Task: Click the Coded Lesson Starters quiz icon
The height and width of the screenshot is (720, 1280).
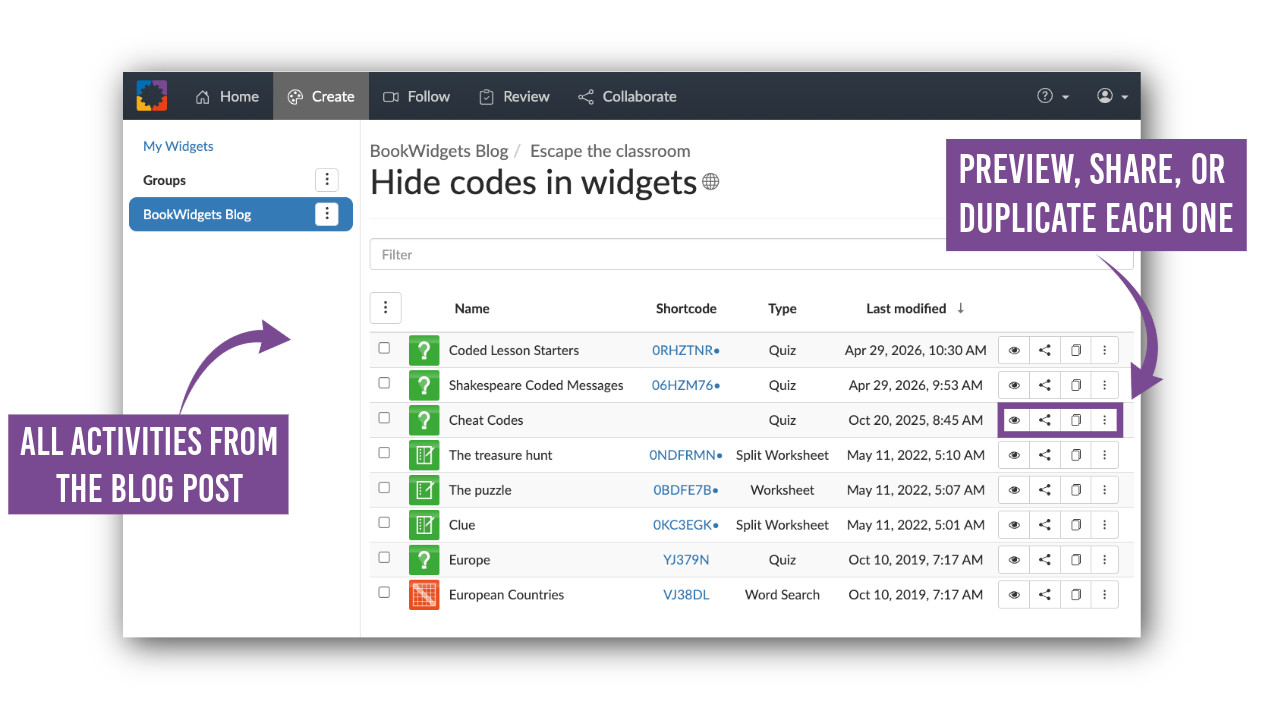Action: click(424, 350)
